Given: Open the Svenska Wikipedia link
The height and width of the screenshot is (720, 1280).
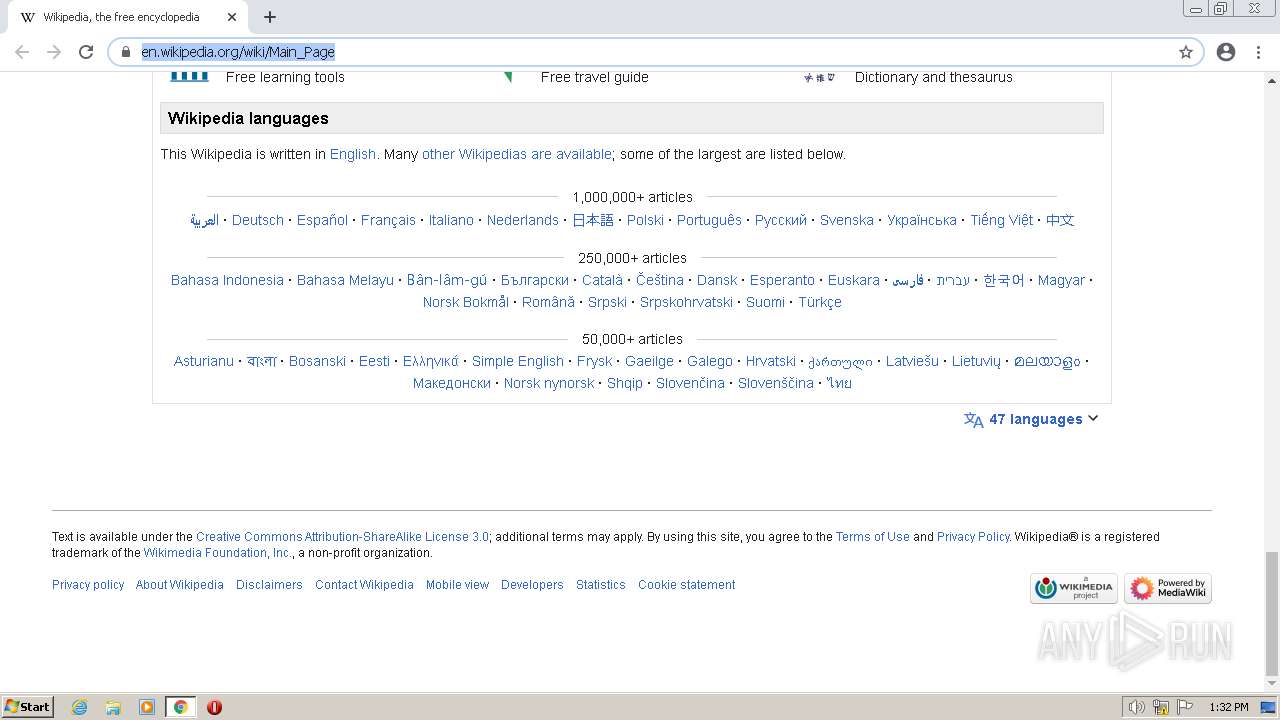Looking at the screenshot, I should [x=847, y=220].
